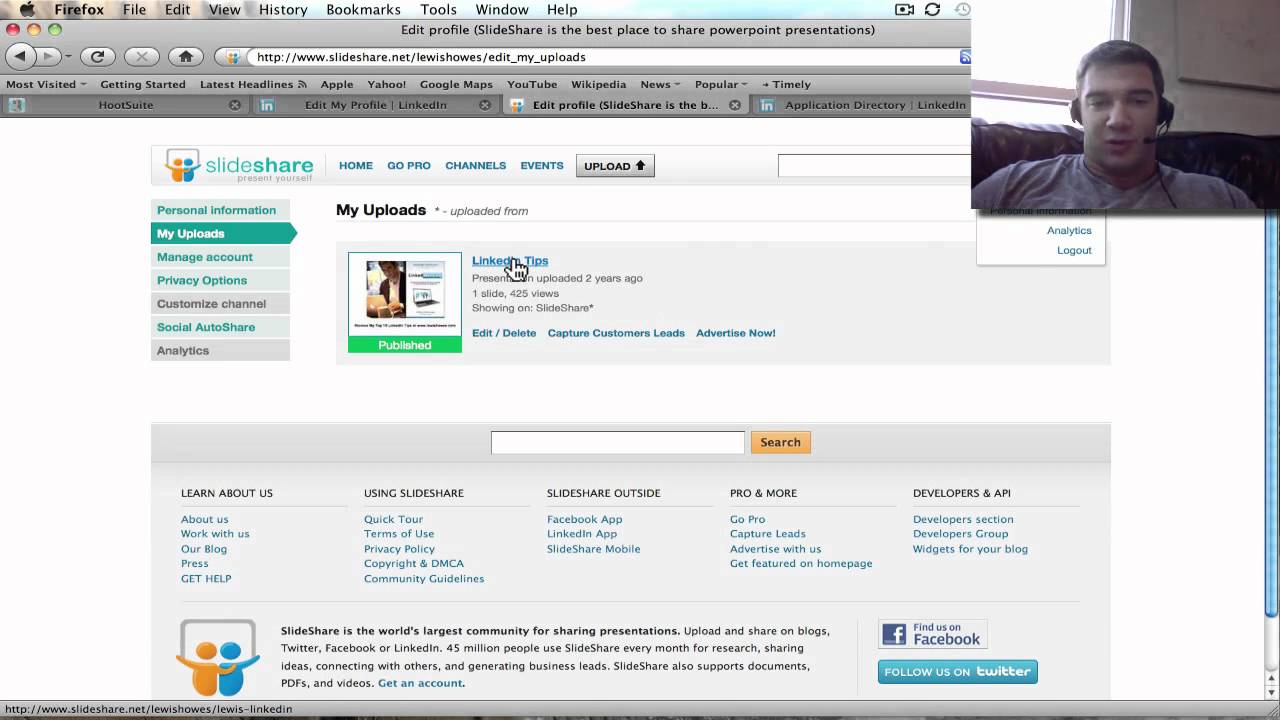Open the Facebook App footer link
Image resolution: width=1280 pixels, height=720 pixels.
click(x=584, y=519)
